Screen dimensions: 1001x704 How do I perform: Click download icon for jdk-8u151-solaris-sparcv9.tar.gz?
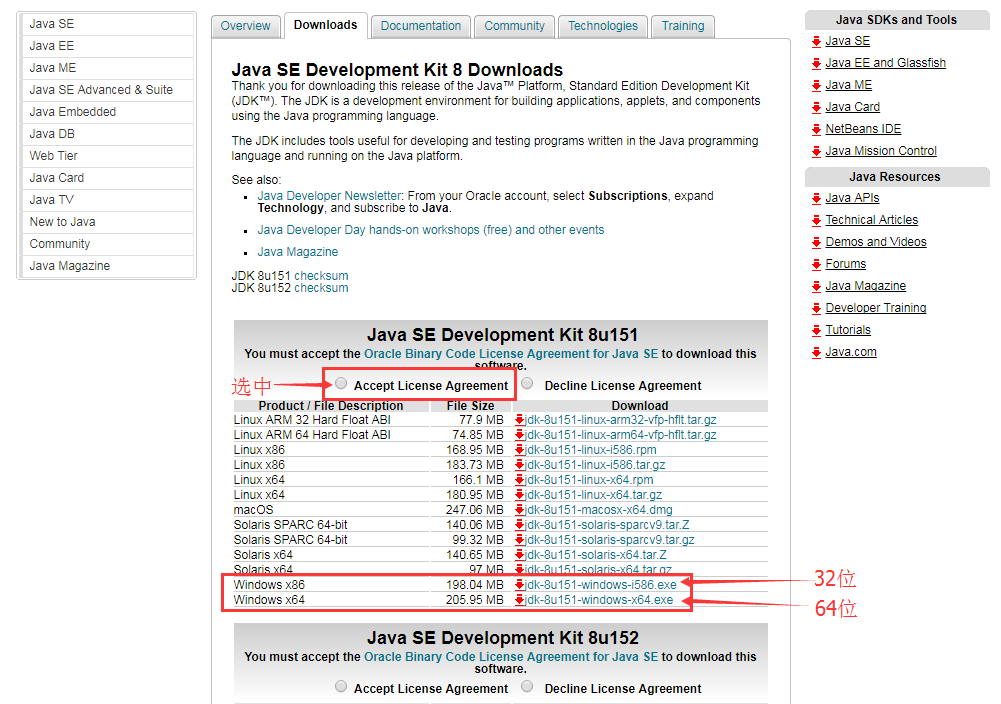[x=520, y=540]
